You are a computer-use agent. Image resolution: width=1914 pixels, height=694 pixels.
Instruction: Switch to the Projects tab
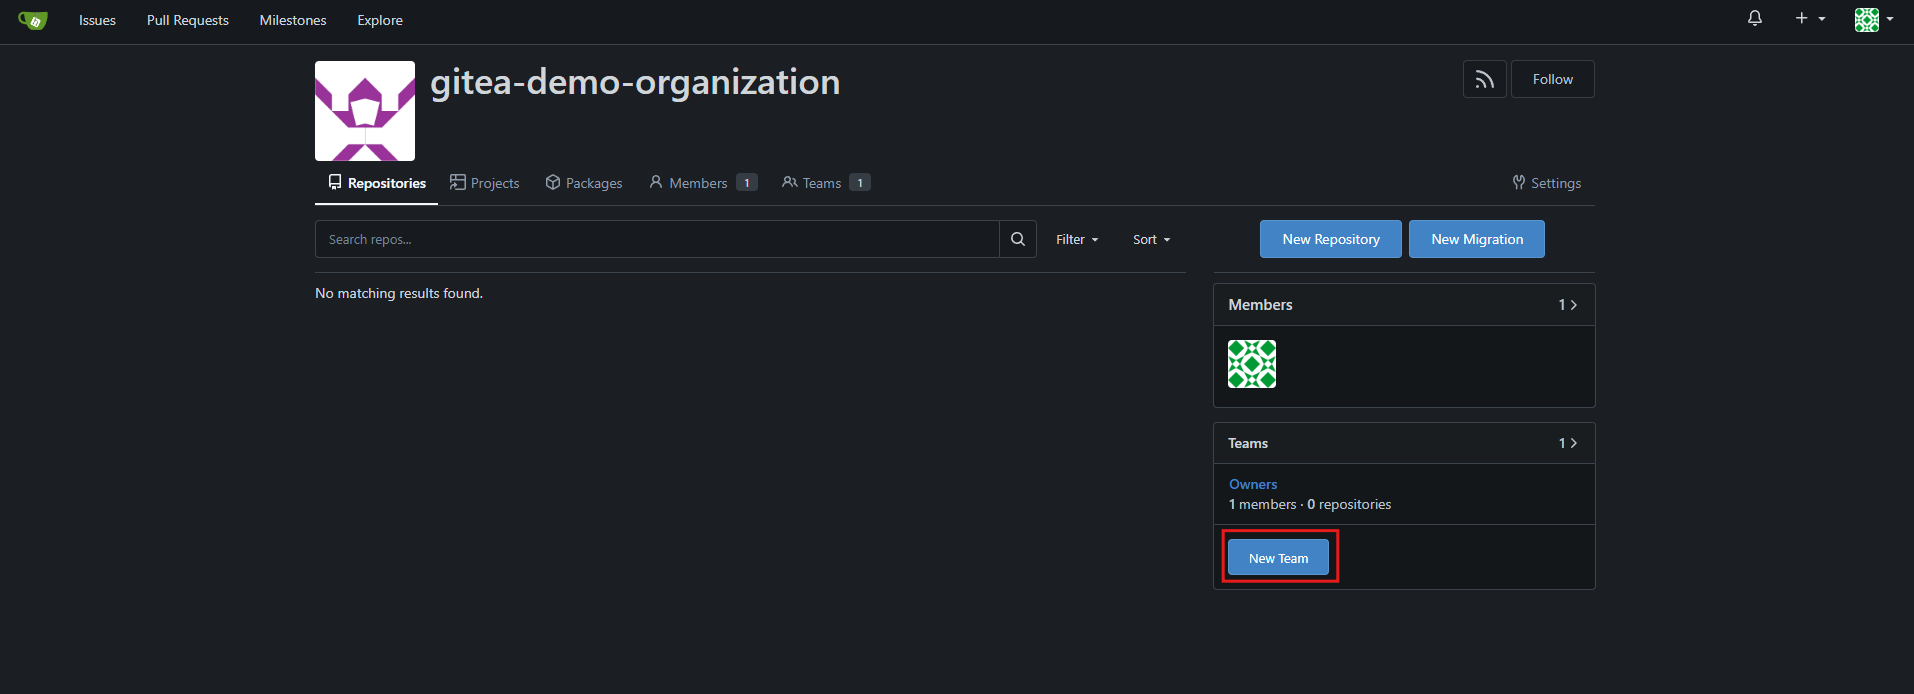(485, 183)
